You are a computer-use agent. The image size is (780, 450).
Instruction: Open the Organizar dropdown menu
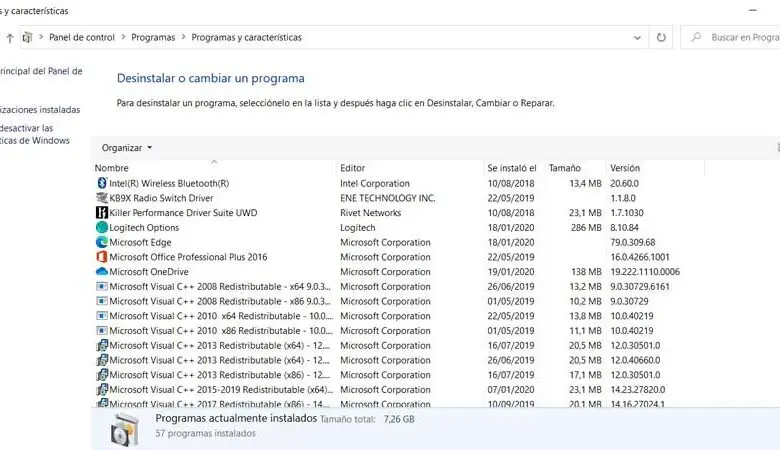tap(127, 147)
